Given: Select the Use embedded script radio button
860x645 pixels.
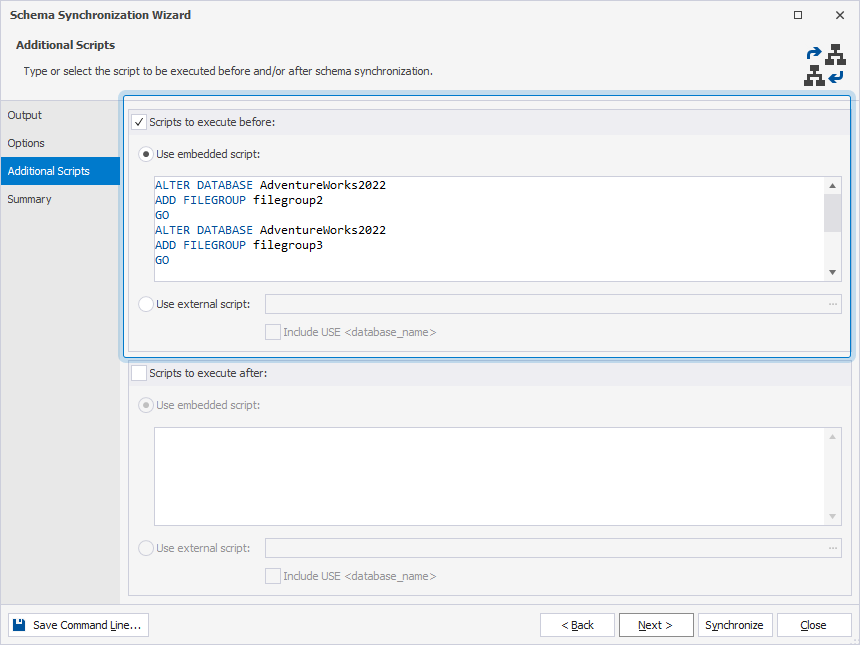Looking at the screenshot, I should pyautogui.click(x=145, y=153).
